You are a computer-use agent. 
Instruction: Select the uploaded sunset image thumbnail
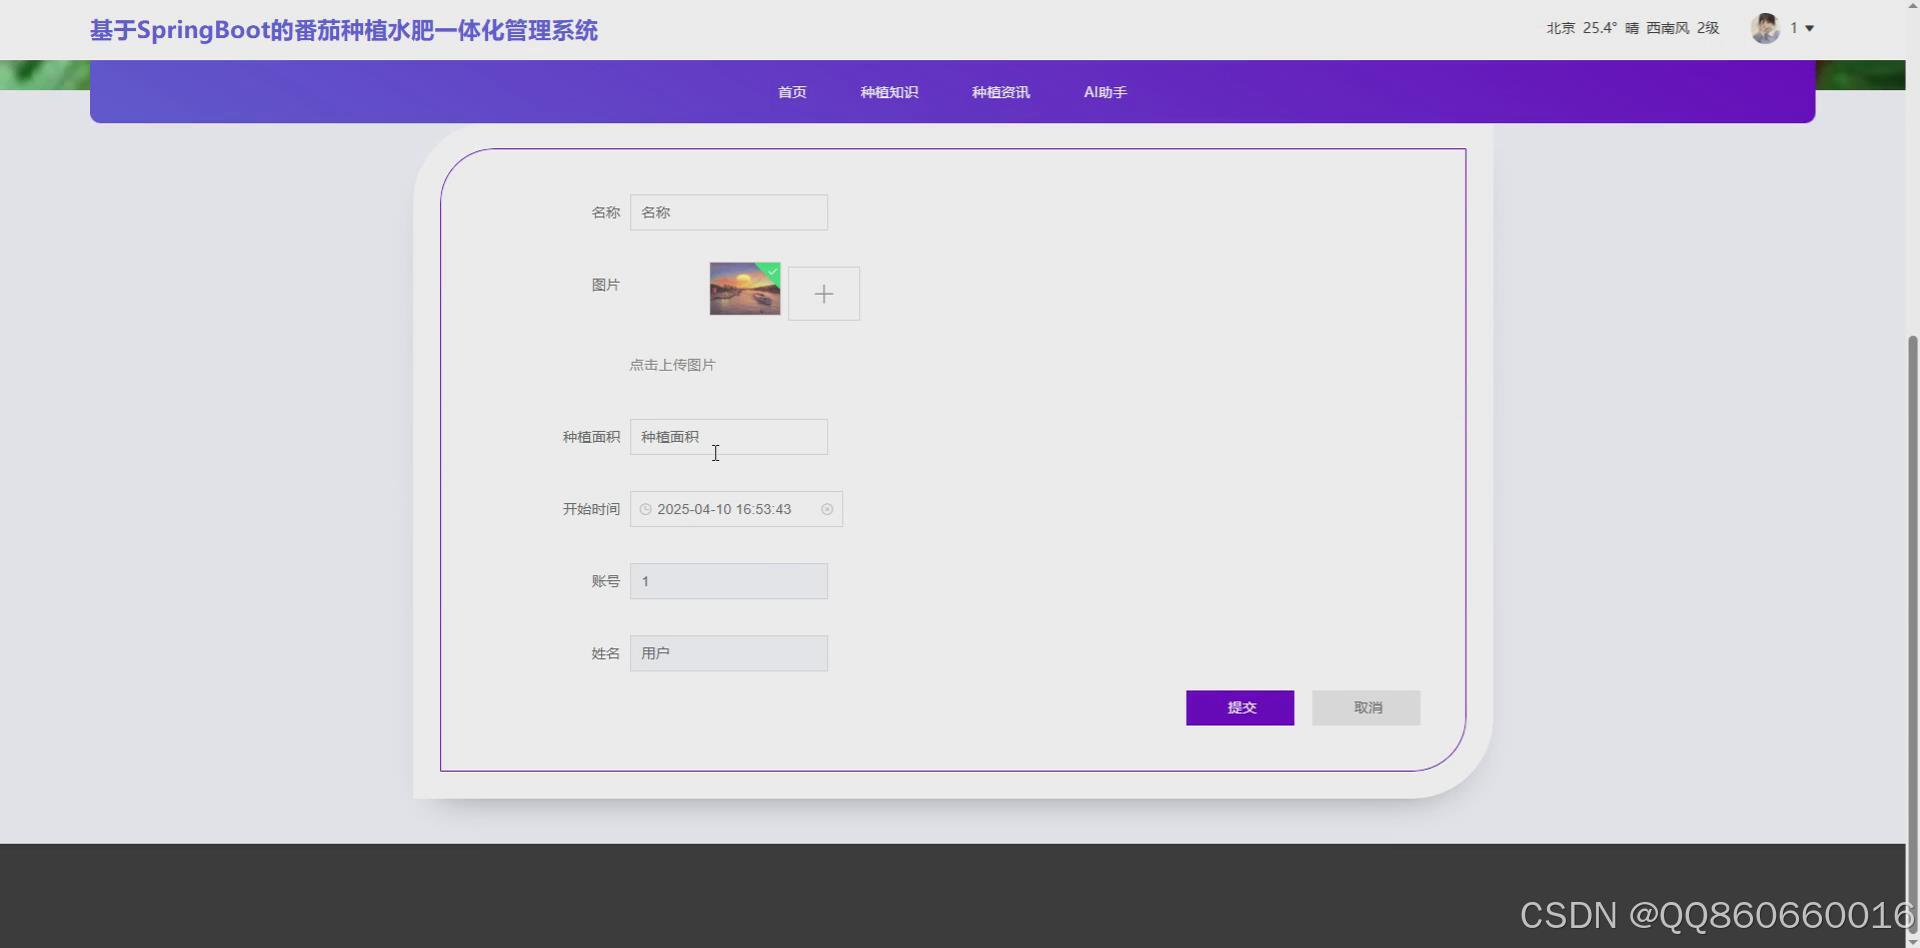click(x=745, y=289)
